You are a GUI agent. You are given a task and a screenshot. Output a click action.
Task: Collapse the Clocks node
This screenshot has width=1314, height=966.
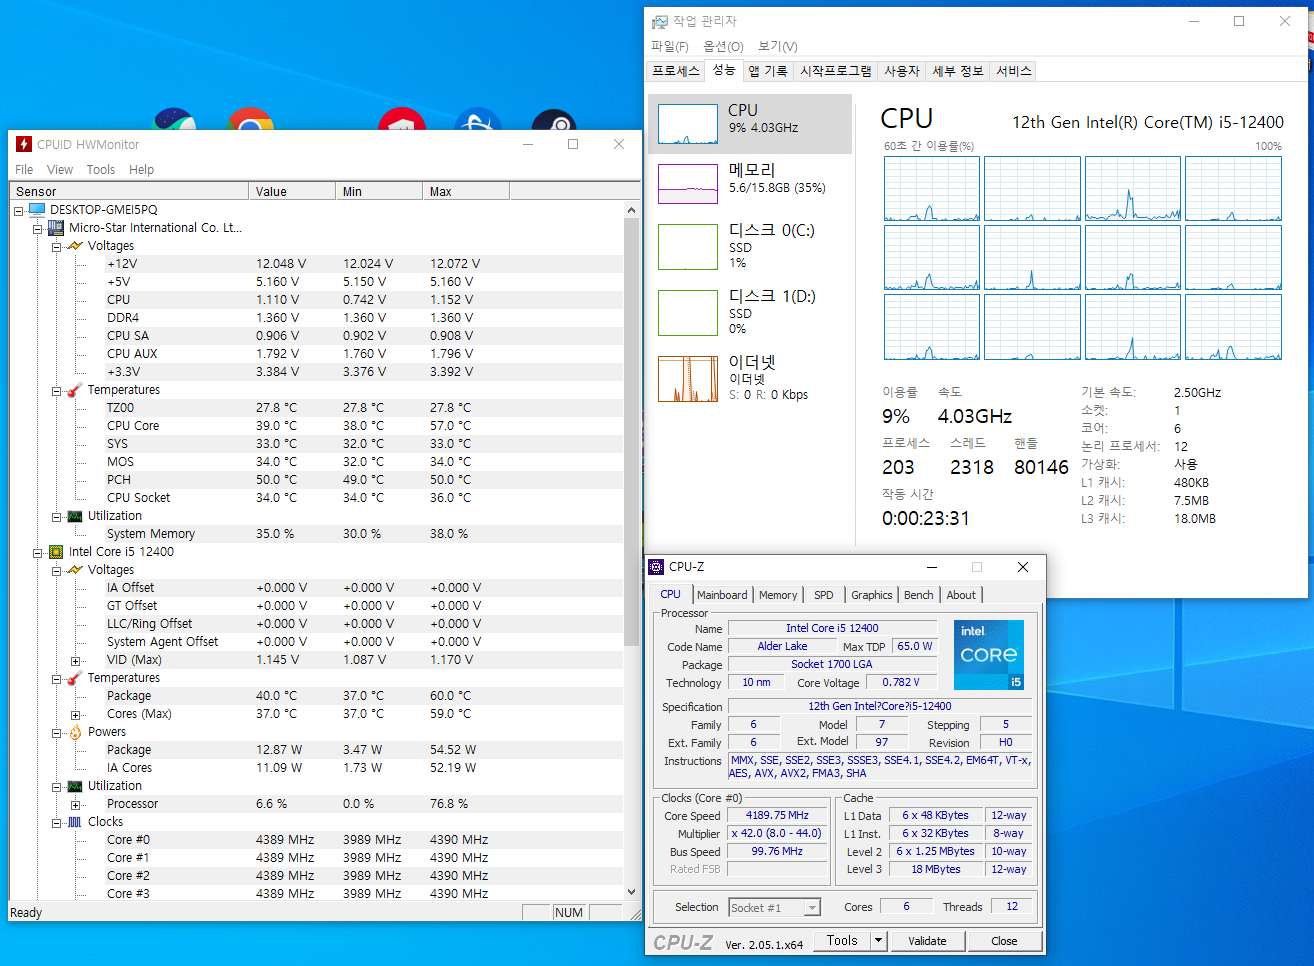pos(57,823)
